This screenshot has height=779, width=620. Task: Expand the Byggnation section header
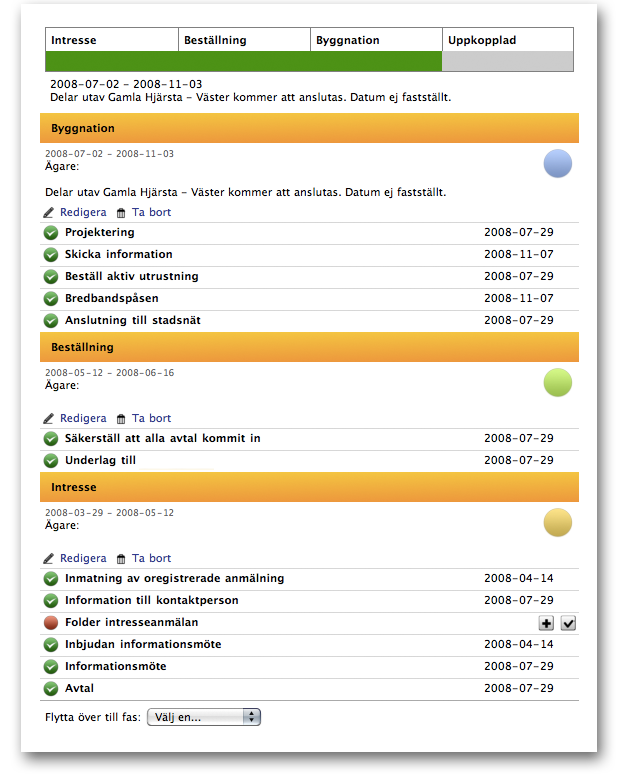[x=309, y=129]
